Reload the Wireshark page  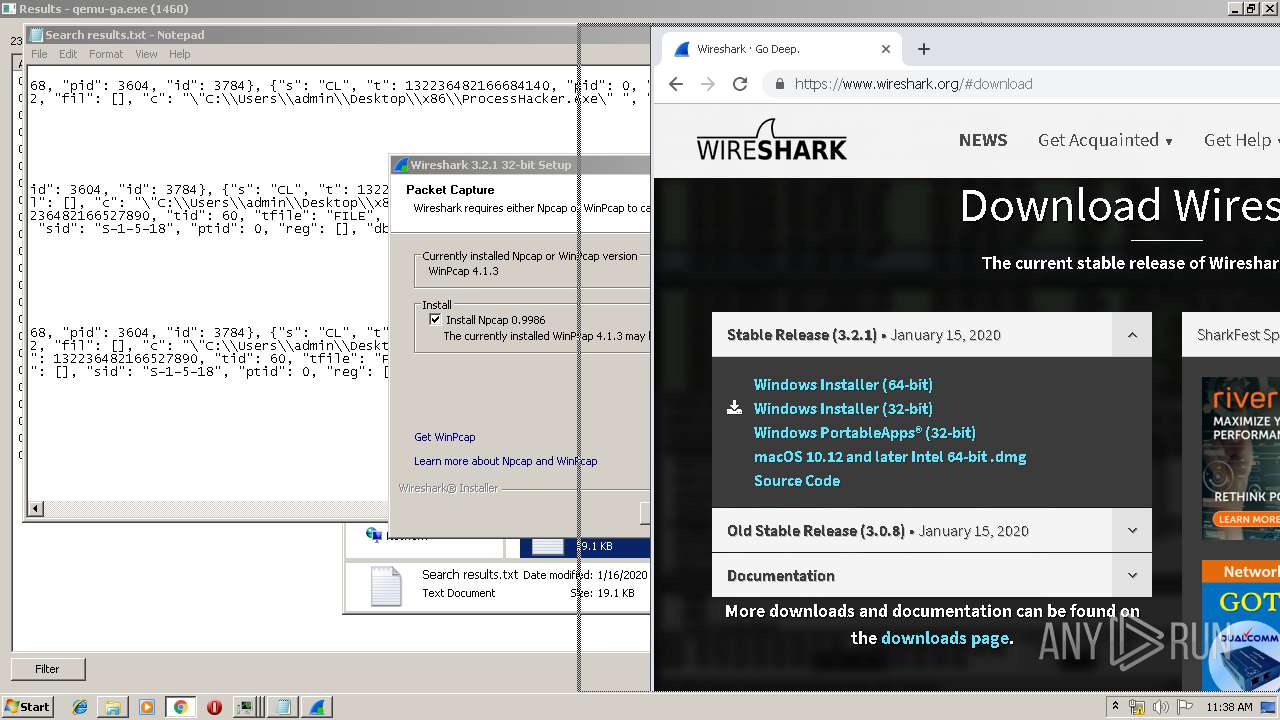pos(740,84)
